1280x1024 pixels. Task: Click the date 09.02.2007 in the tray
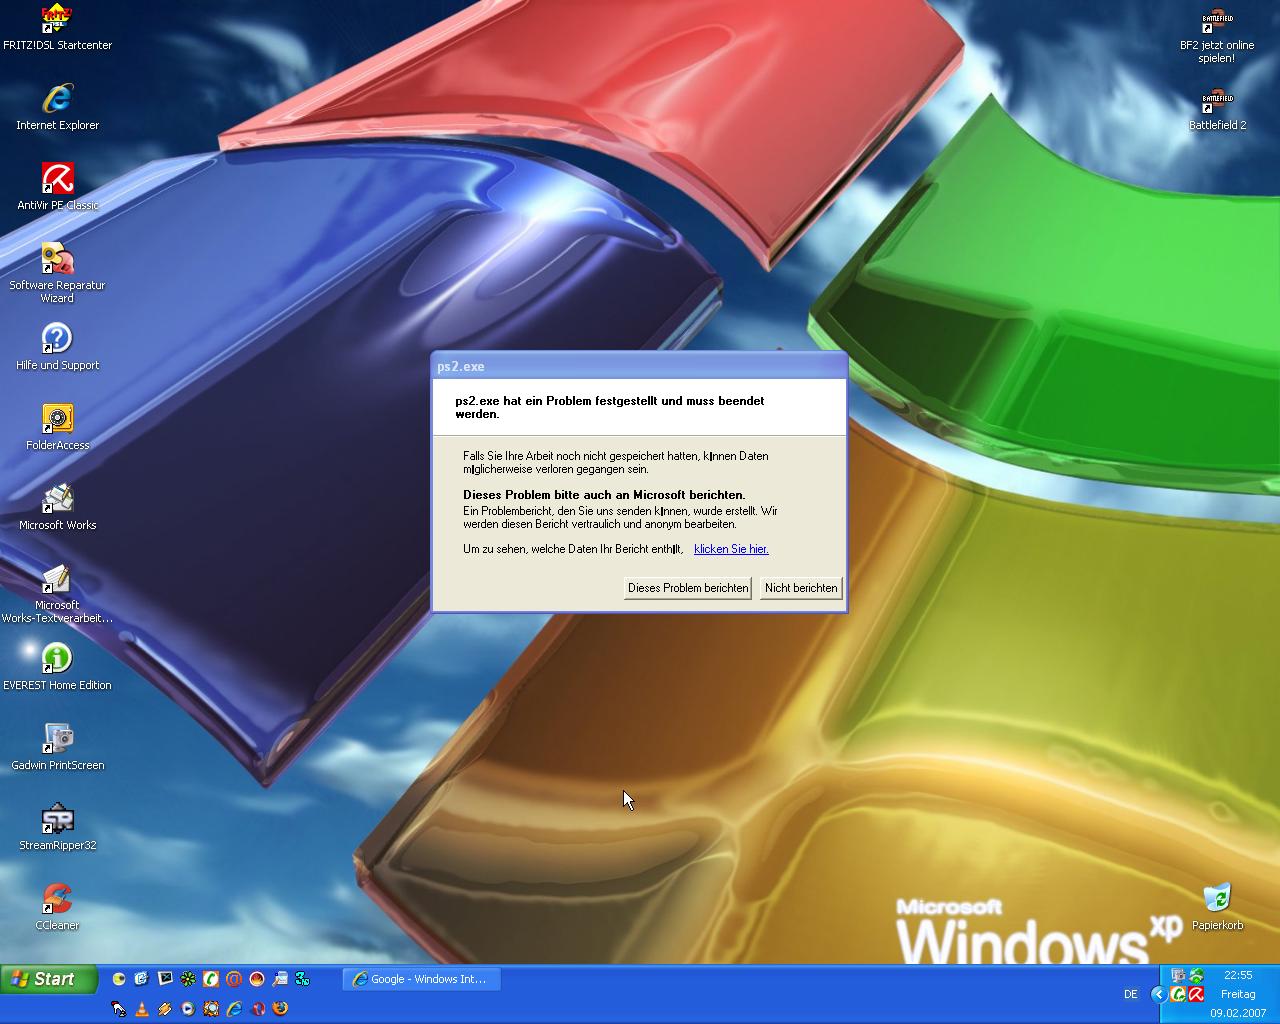(x=1238, y=1013)
